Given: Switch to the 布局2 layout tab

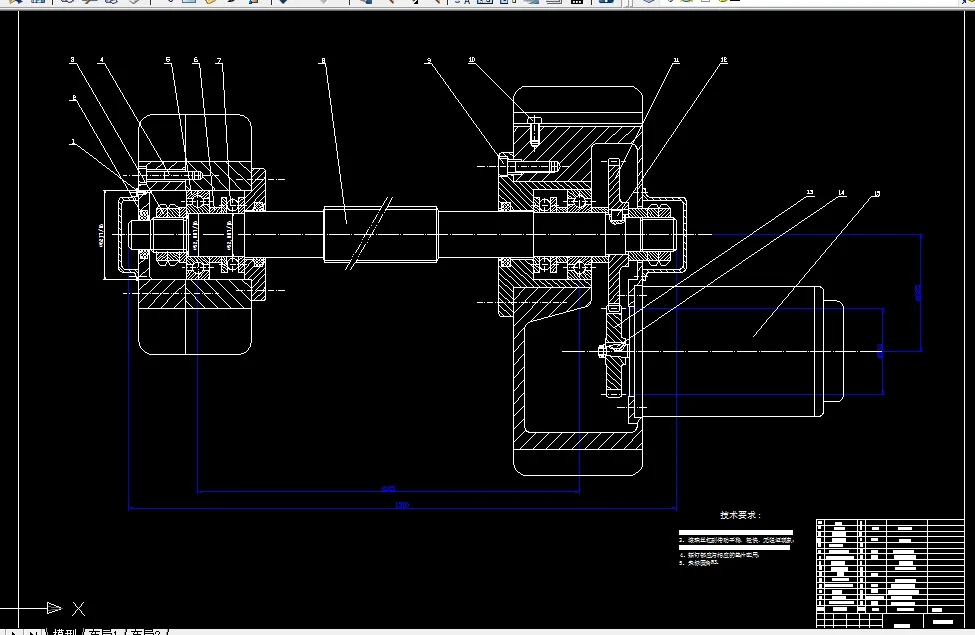Looking at the screenshot, I should pyautogui.click(x=146, y=632).
